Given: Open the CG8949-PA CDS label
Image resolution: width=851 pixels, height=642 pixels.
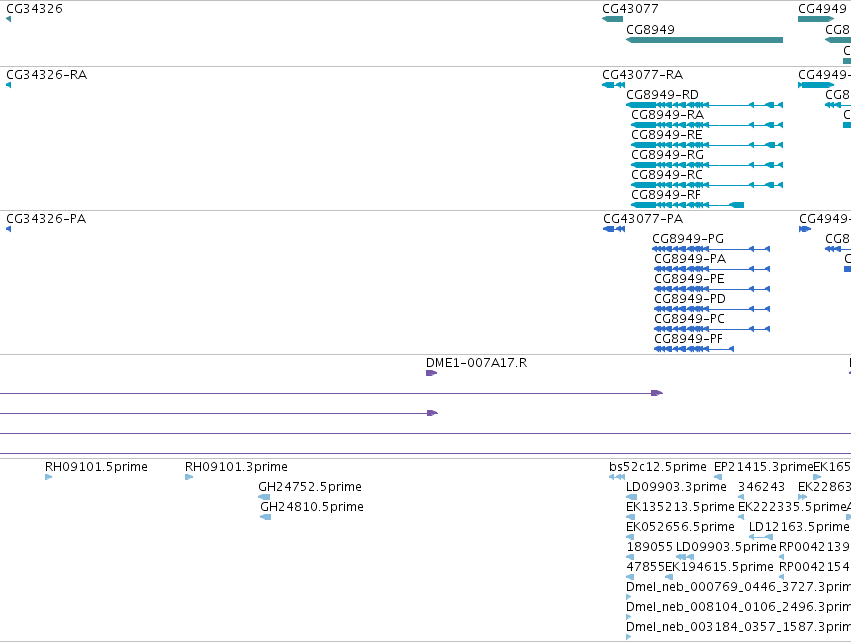Looking at the screenshot, I should click(x=690, y=258).
